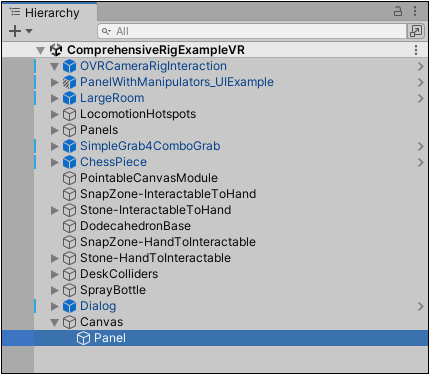Viewport: 430px width, 375px height.
Task: Open the plus create-object dropdown
Action: tap(20, 31)
